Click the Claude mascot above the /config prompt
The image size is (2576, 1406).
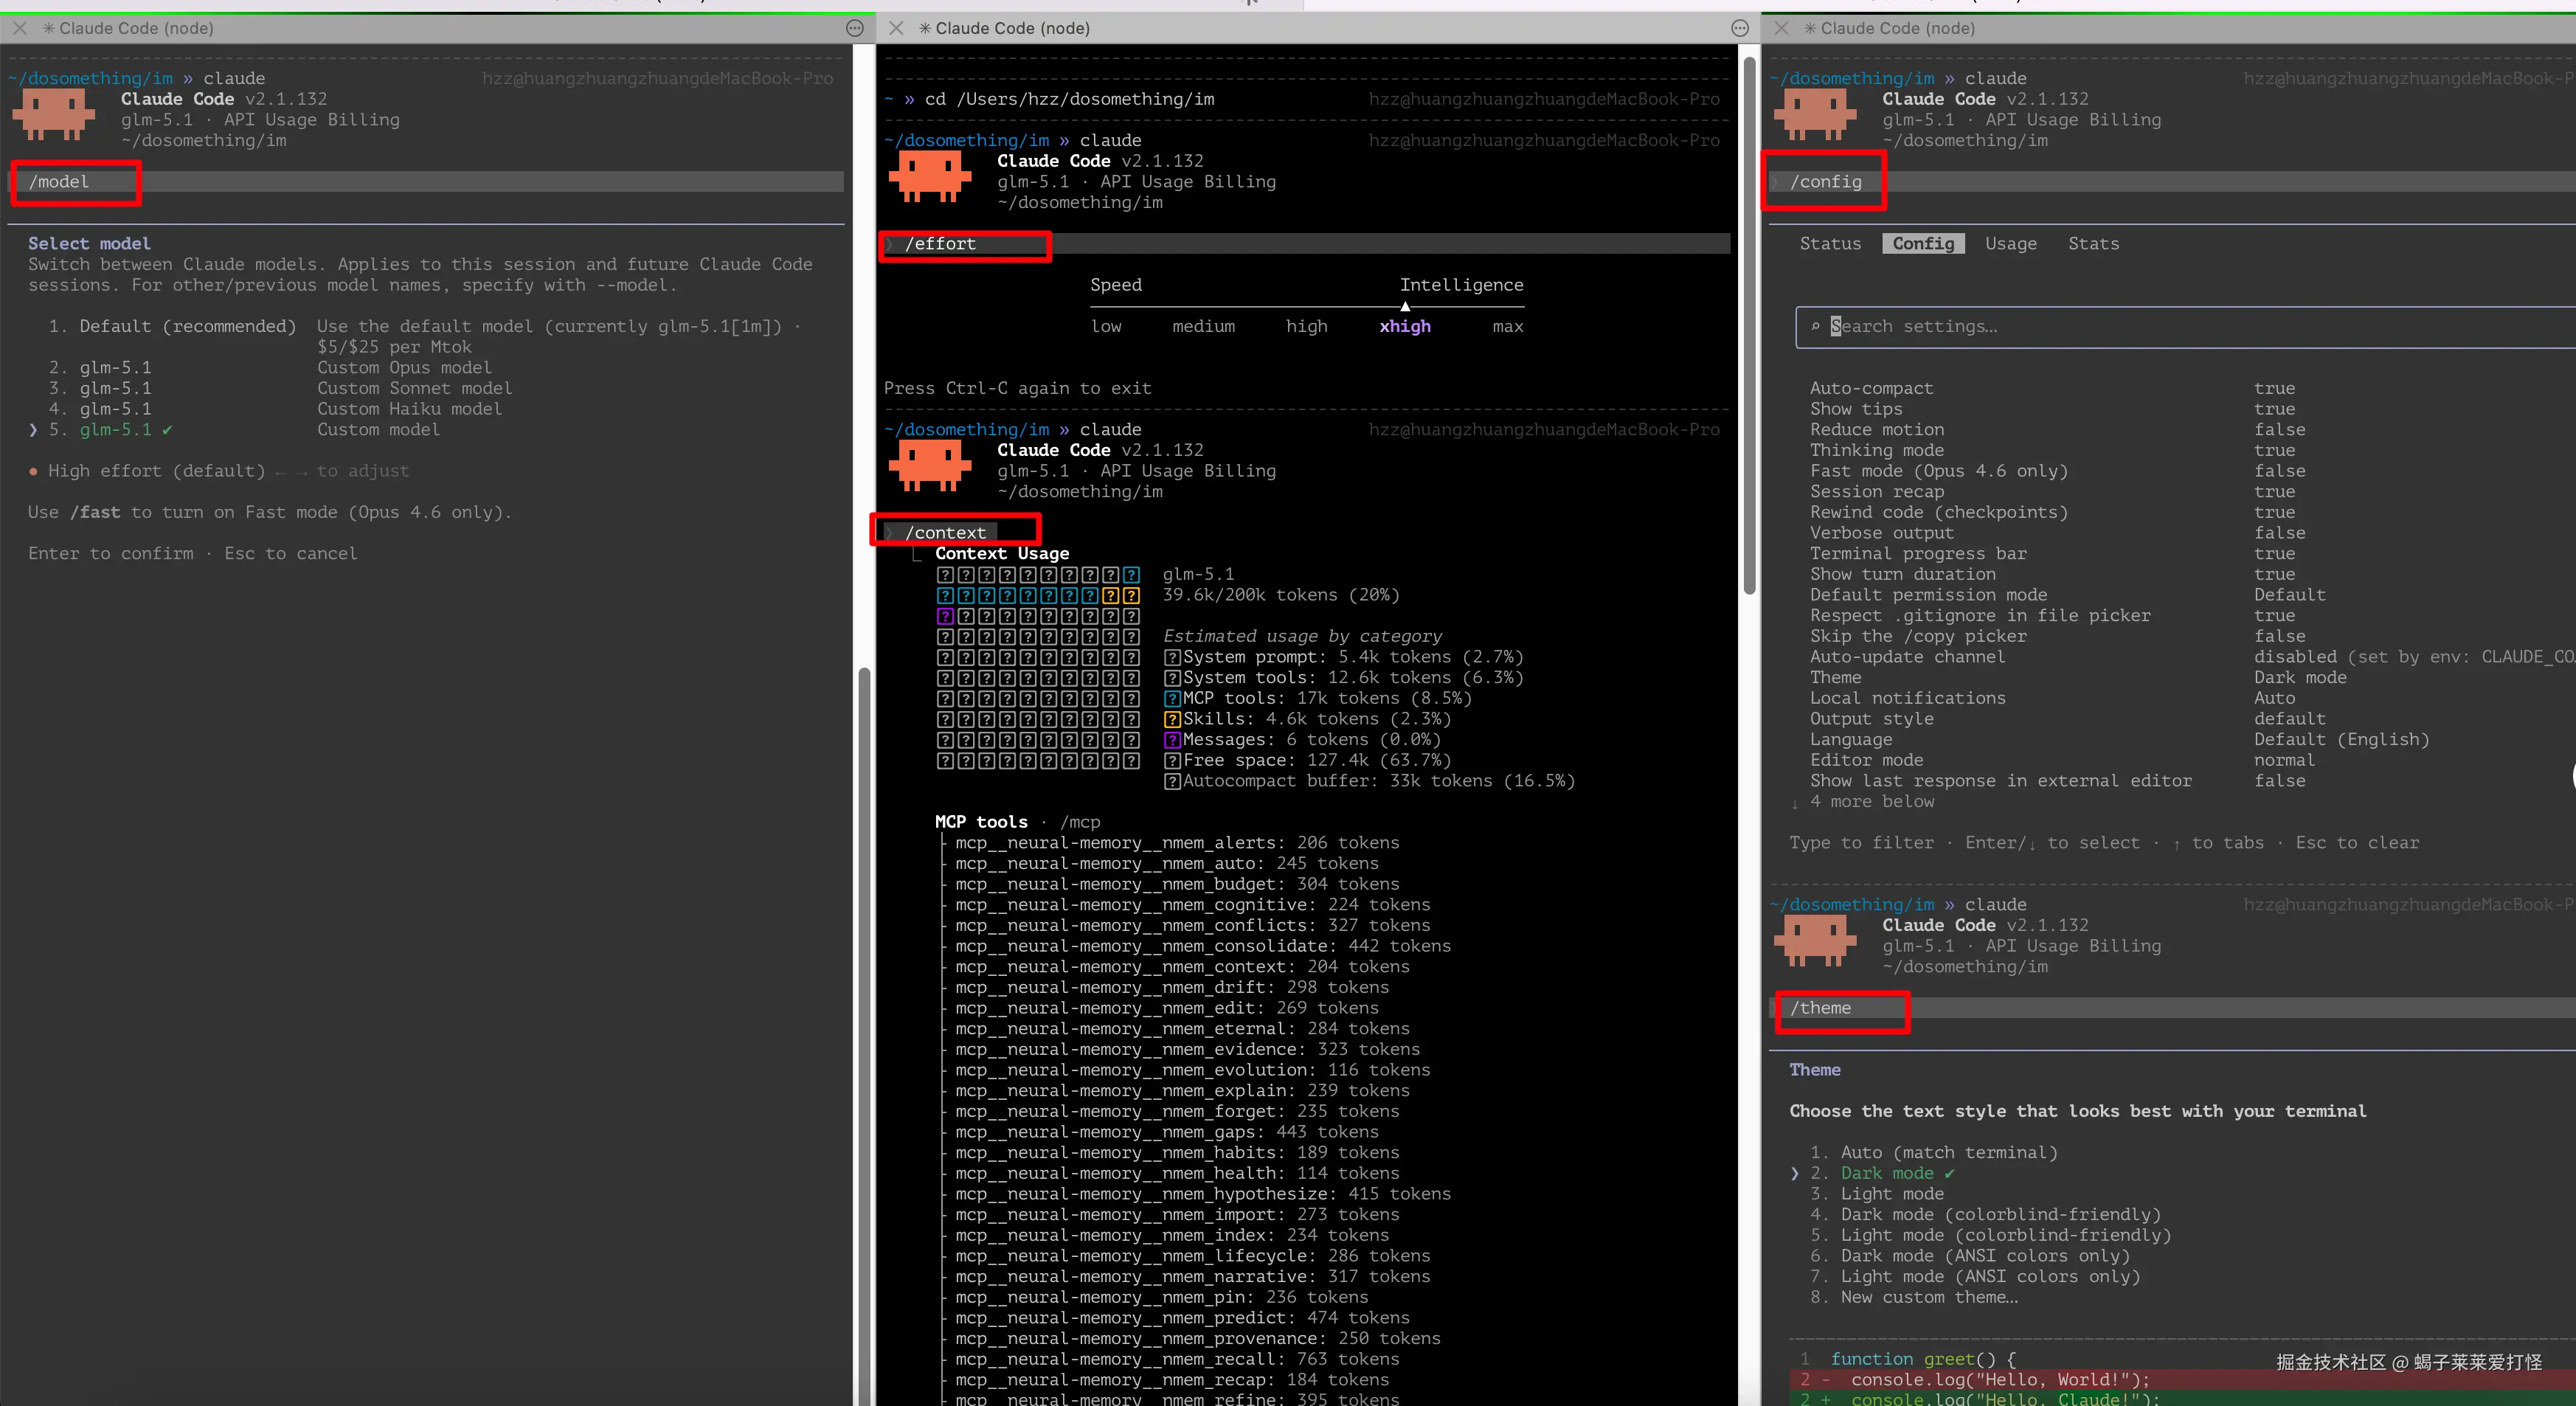pos(1815,115)
